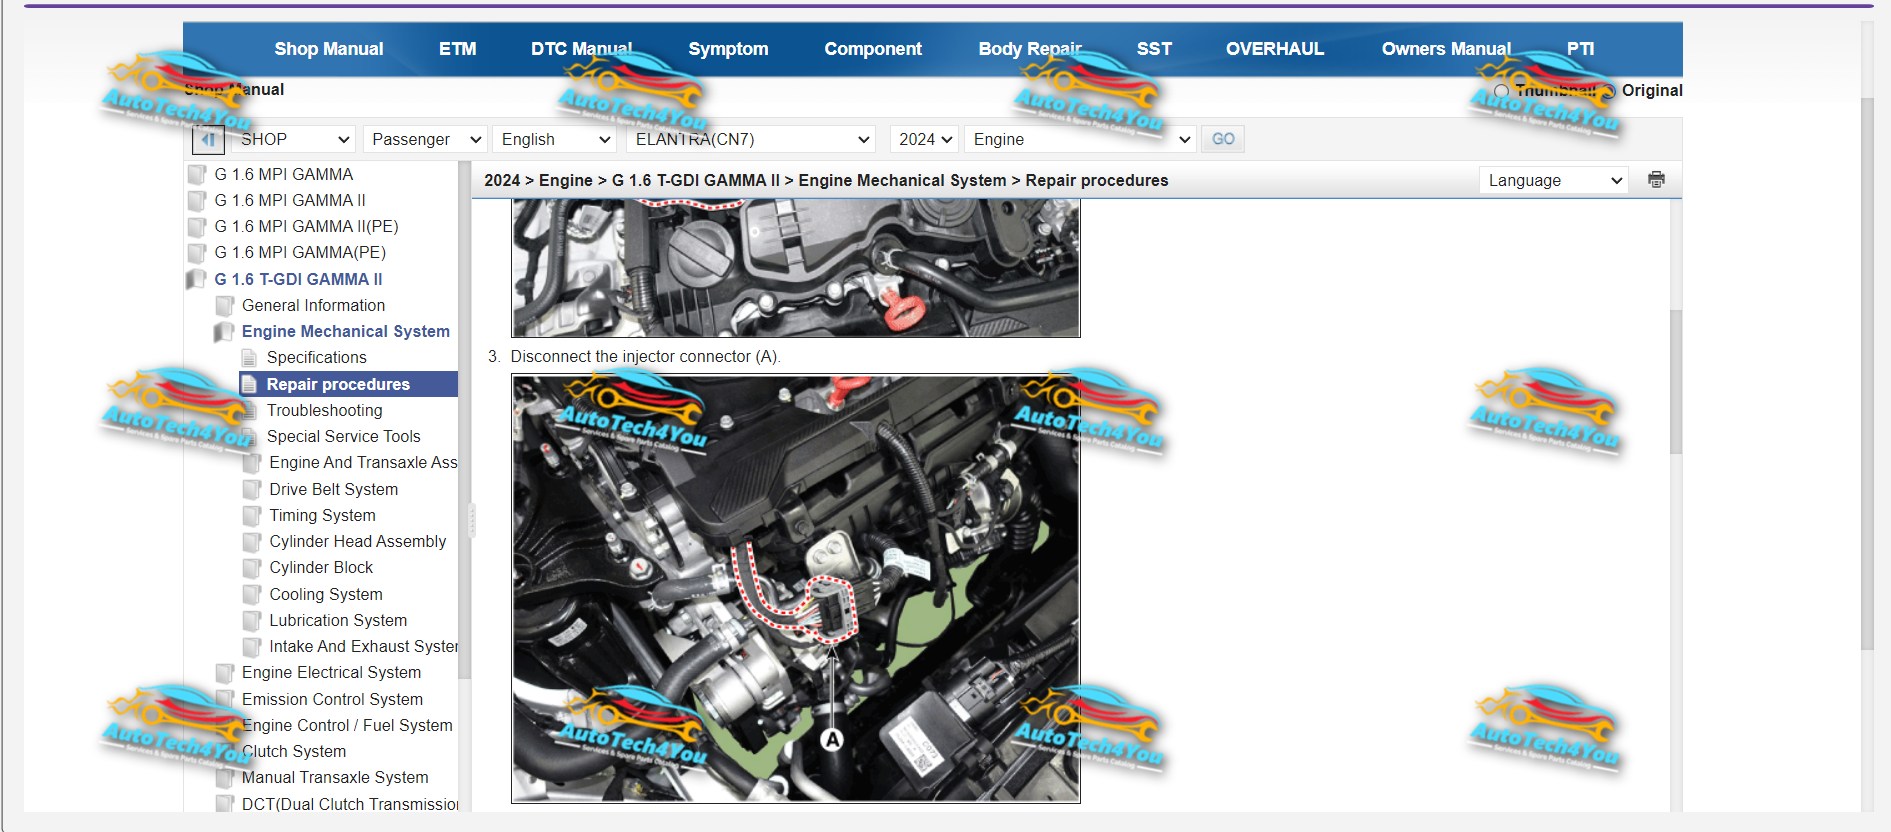Click the Timing System book icon
The image size is (1891, 832).
click(x=252, y=516)
